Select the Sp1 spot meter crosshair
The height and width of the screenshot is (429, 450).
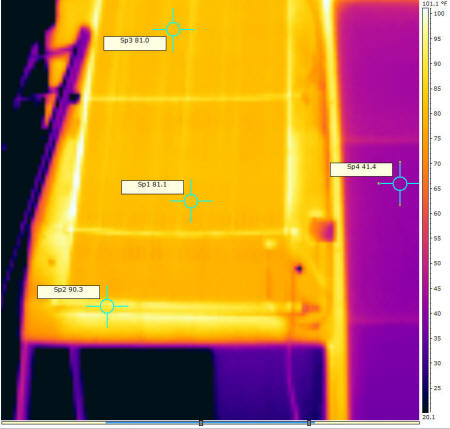(x=191, y=201)
